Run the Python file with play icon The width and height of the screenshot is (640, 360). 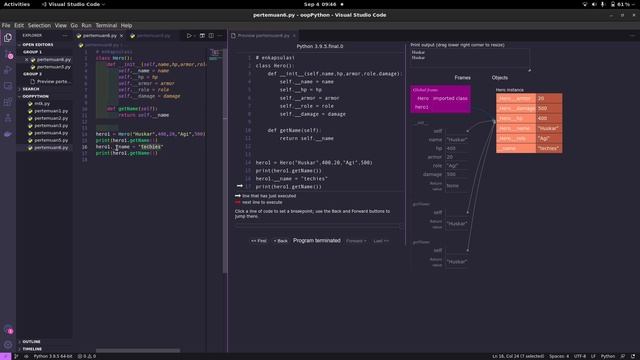click(189, 36)
